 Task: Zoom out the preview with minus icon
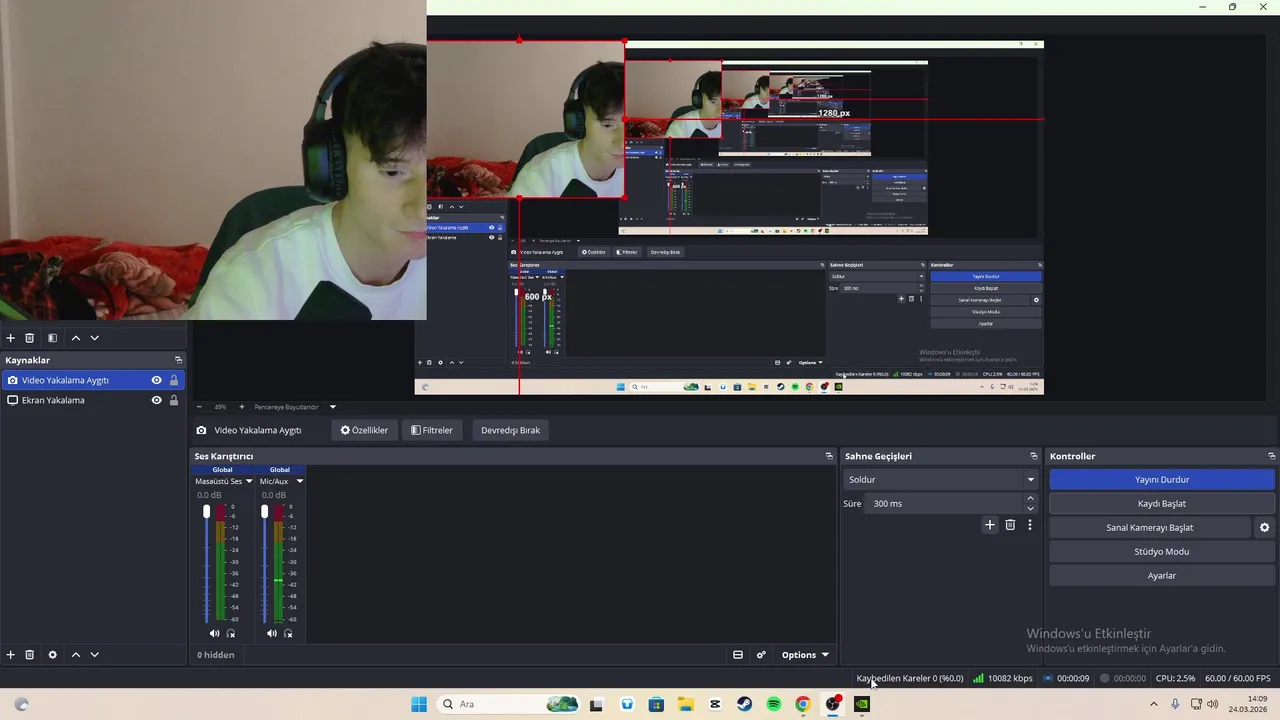[199, 407]
